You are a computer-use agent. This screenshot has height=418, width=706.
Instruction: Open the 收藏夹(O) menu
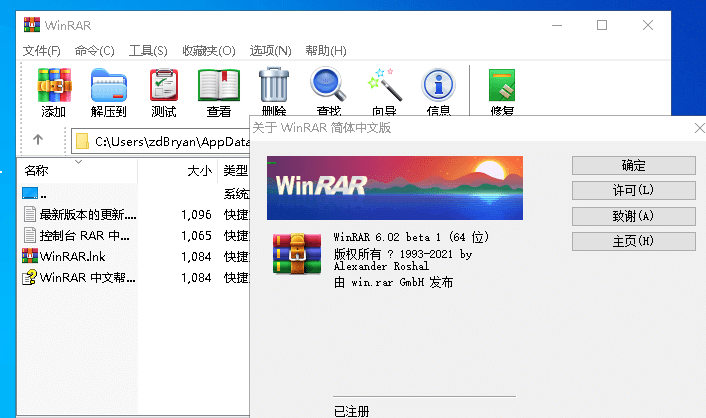click(208, 51)
